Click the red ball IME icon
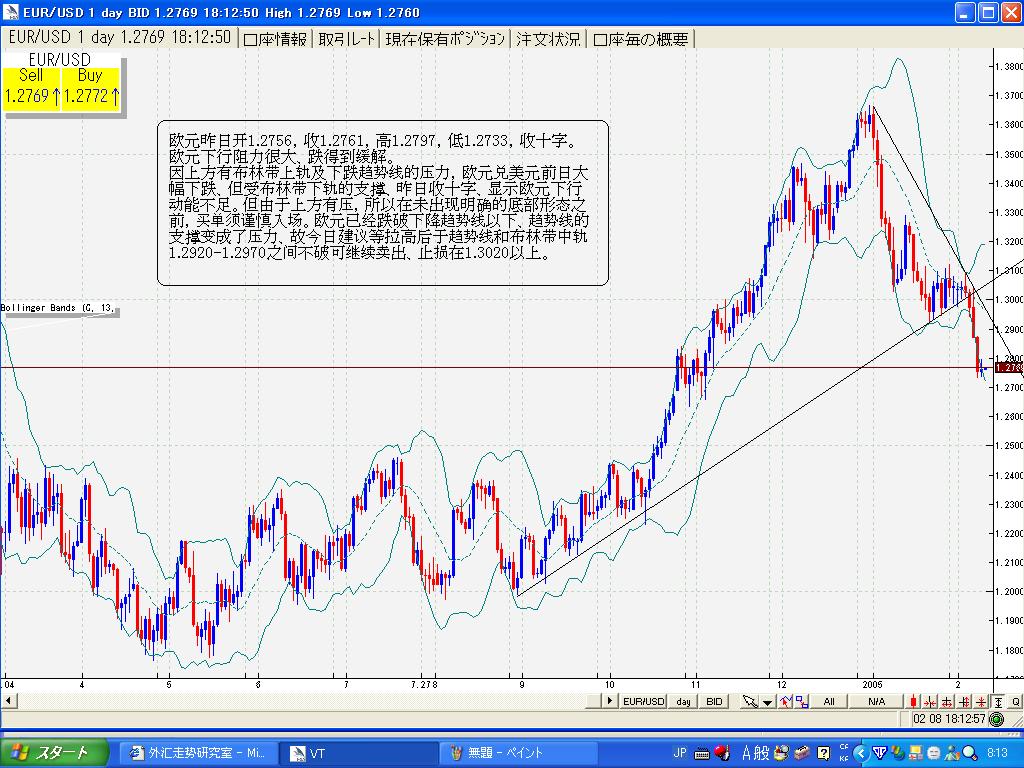 pyautogui.click(x=722, y=752)
